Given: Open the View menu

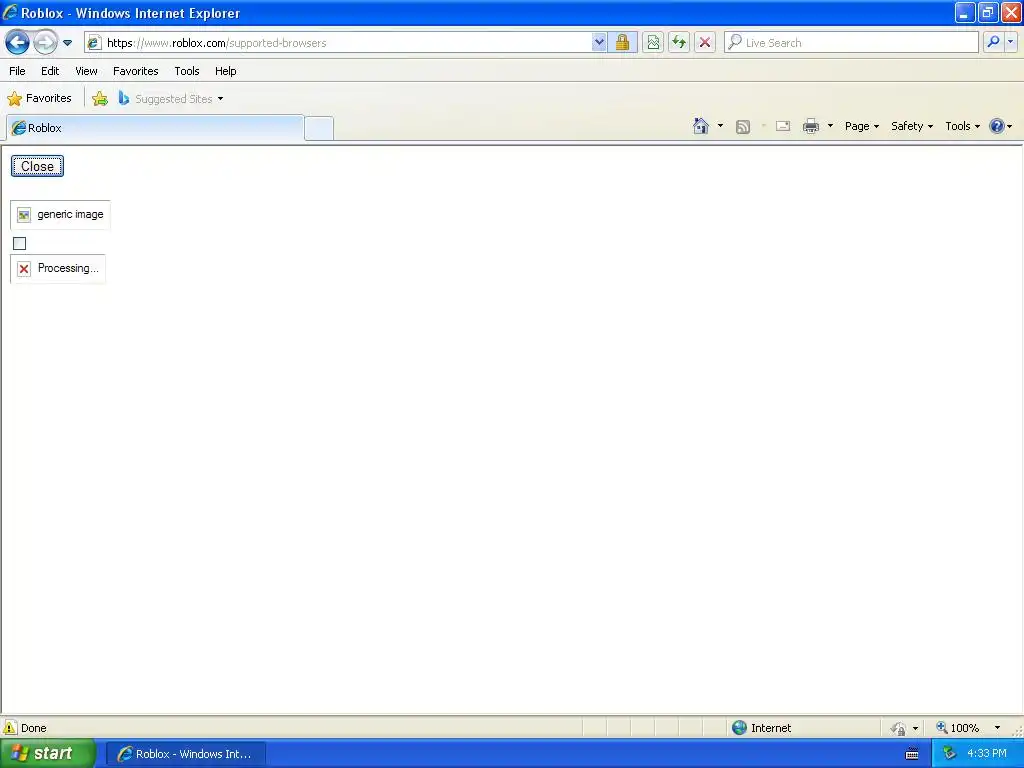Looking at the screenshot, I should pyautogui.click(x=86, y=71).
